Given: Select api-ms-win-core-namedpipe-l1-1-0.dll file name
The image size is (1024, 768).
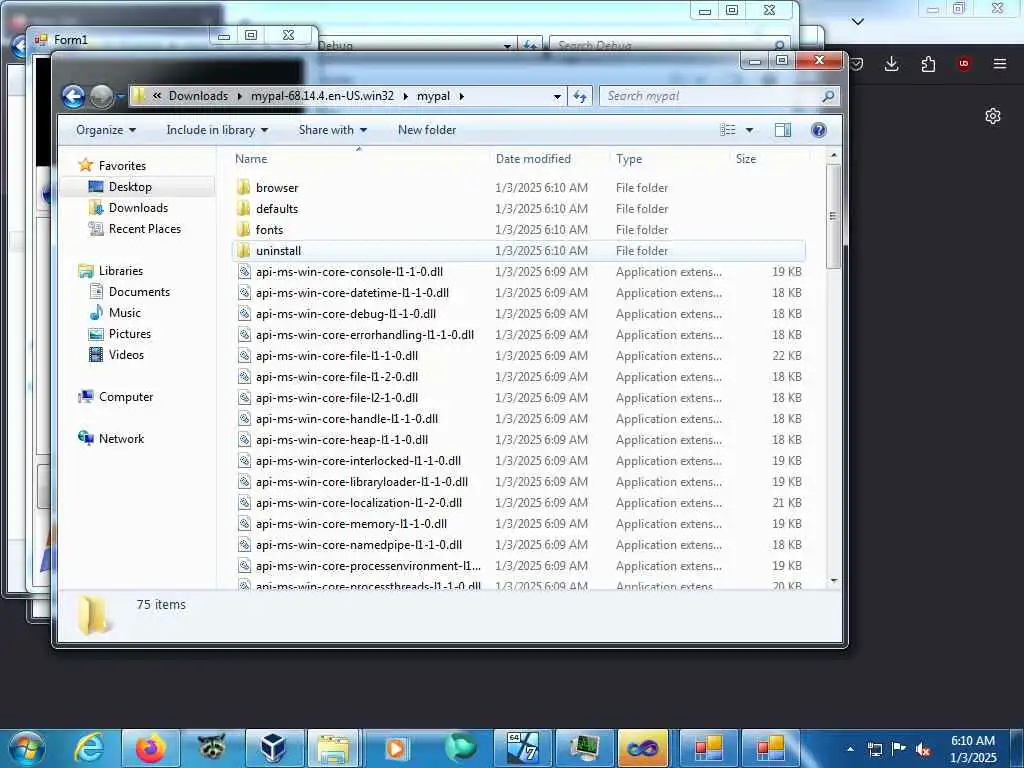Looking at the screenshot, I should point(359,545).
